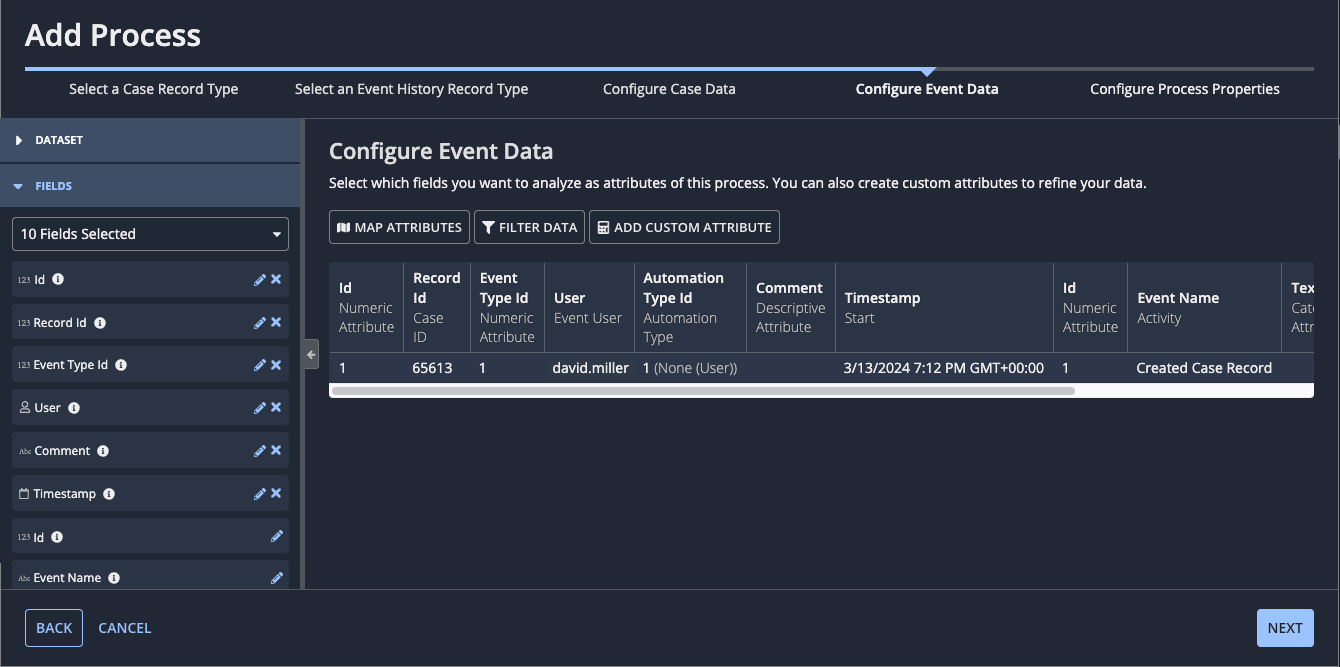Click ADD CUSTOM ATTRIBUTE button
This screenshot has height=667, width=1340.
(684, 227)
